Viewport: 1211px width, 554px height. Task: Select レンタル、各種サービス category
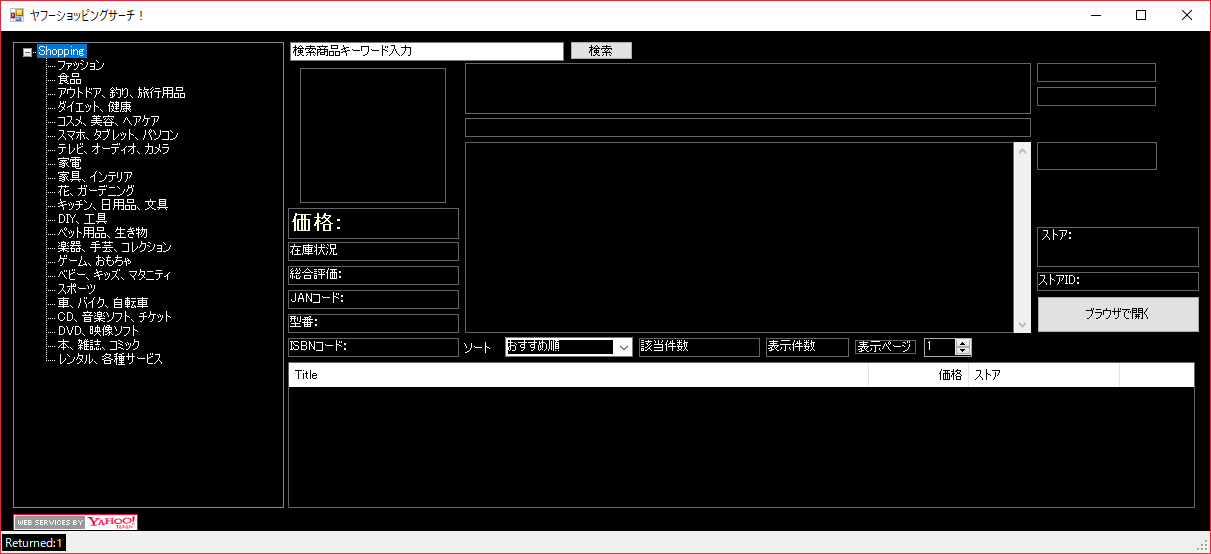click(x=110, y=359)
